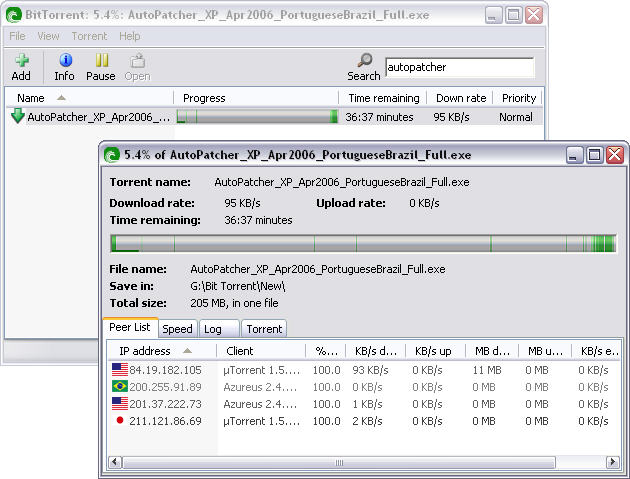This screenshot has height=479, width=630.
Task: Select peer IP 84.19.182.105
Action: (165, 370)
